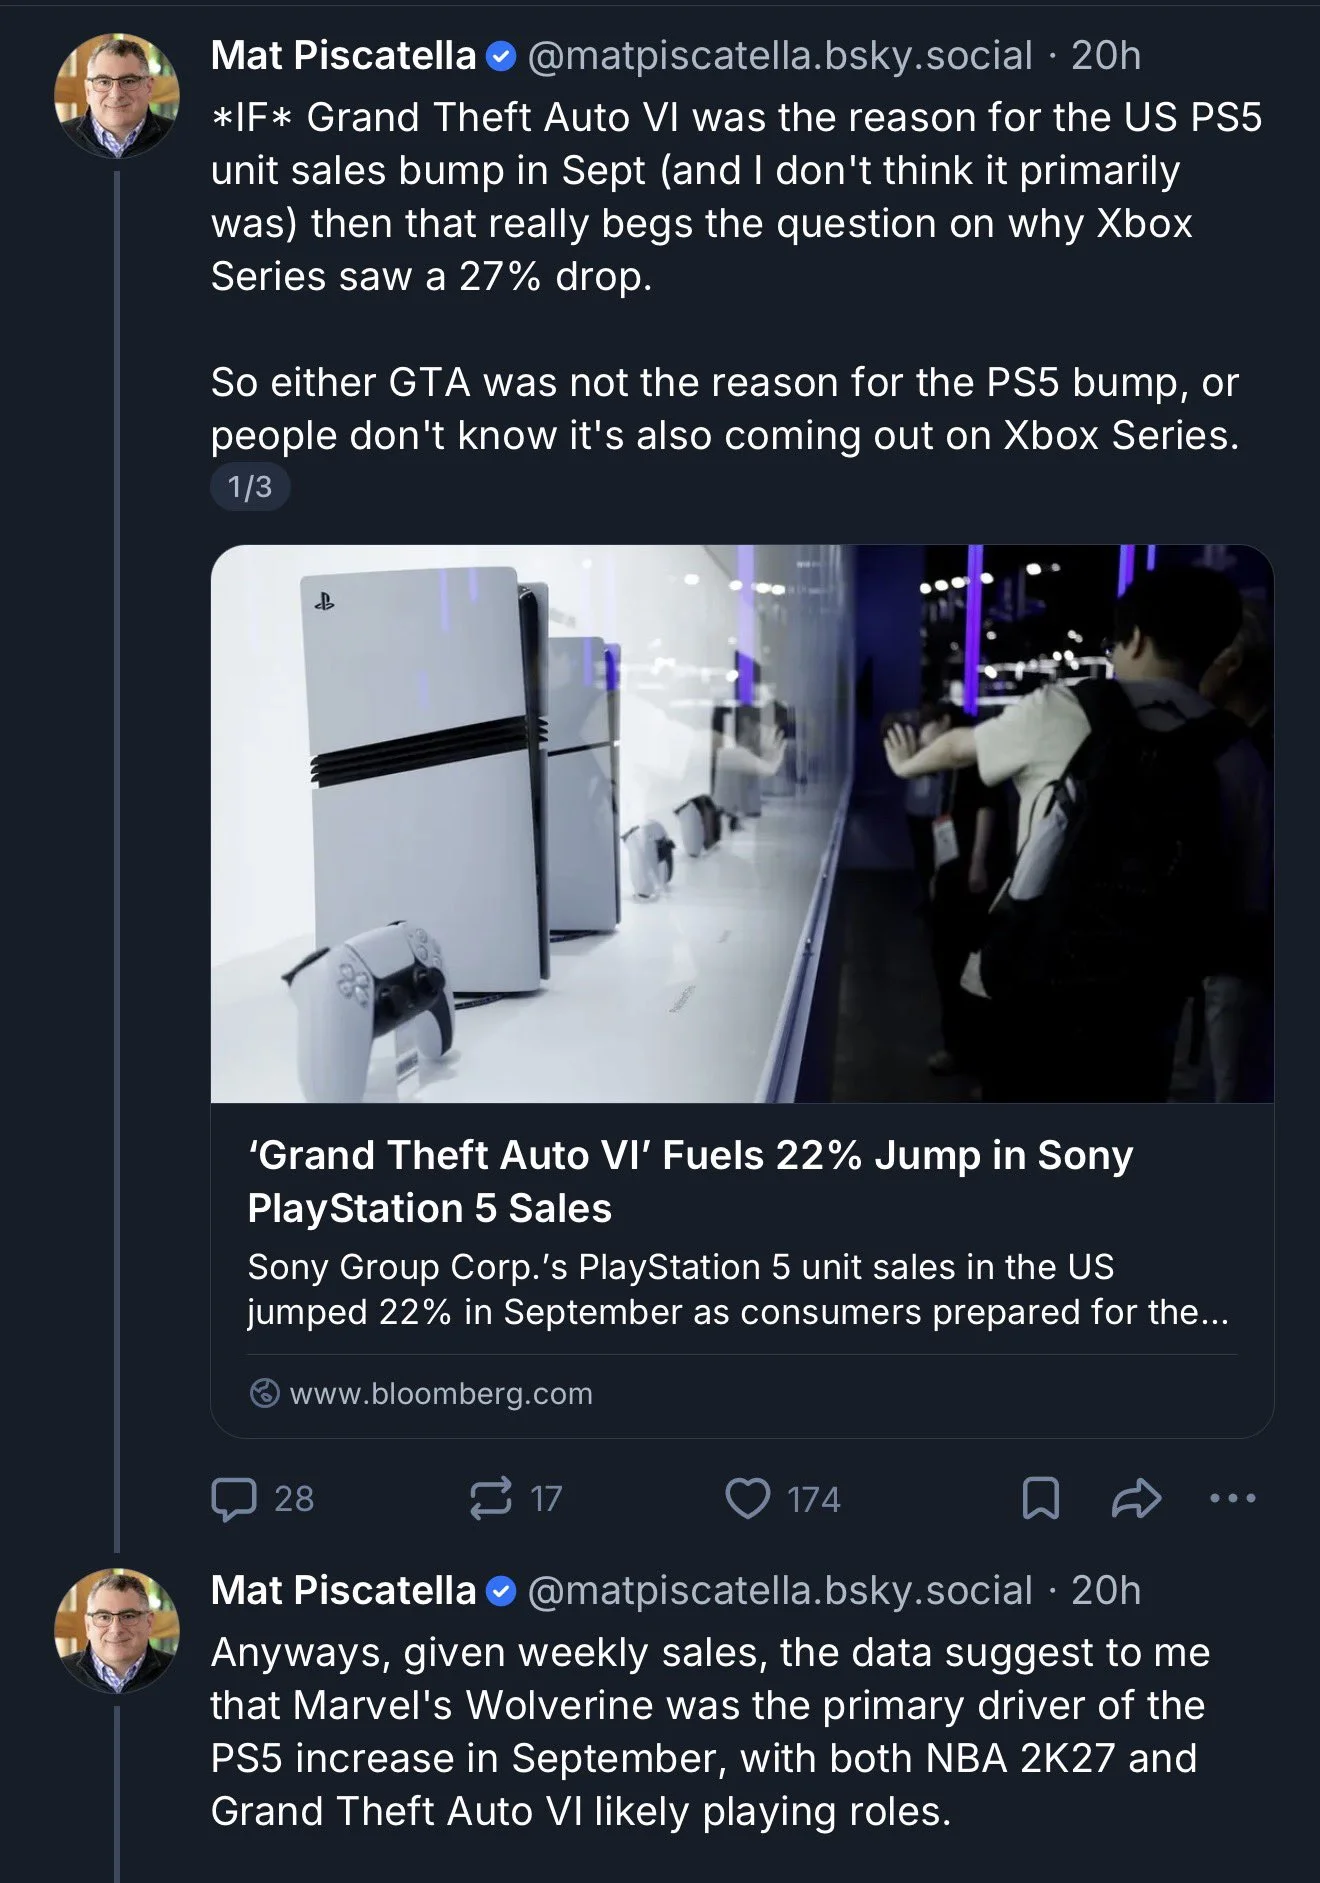Share the first post via arrow icon
The image size is (1320, 1883).
coord(1136,1498)
